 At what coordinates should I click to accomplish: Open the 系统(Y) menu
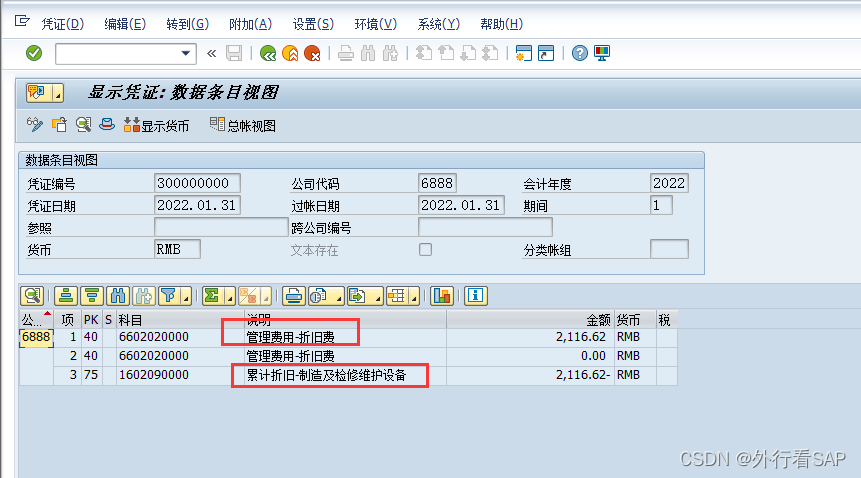coord(439,24)
